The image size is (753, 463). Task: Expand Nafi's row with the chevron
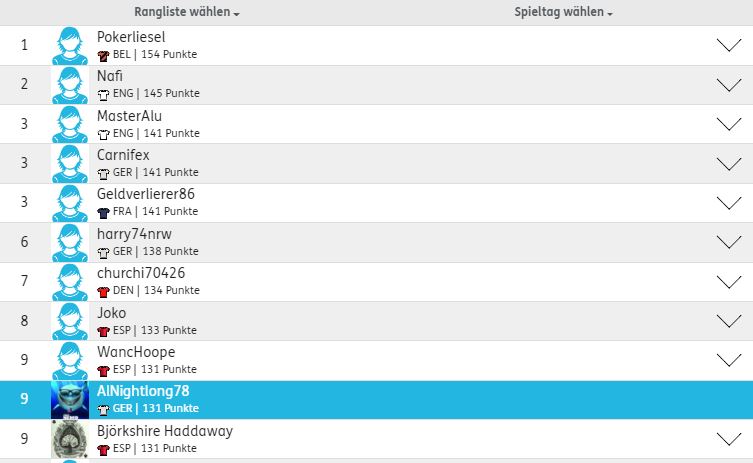(x=729, y=85)
